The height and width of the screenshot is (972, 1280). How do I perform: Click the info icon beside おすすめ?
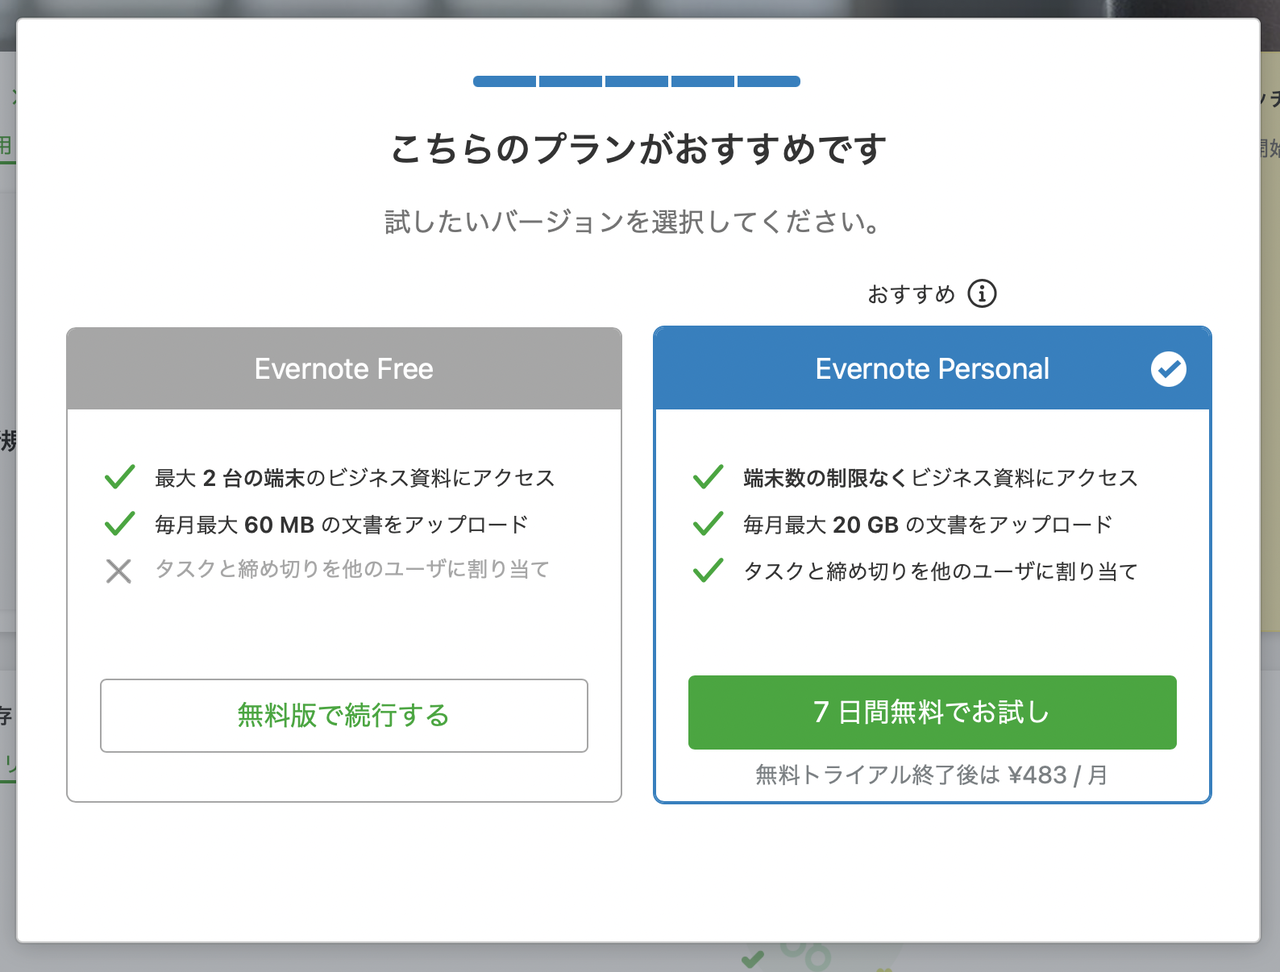[x=982, y=294]
